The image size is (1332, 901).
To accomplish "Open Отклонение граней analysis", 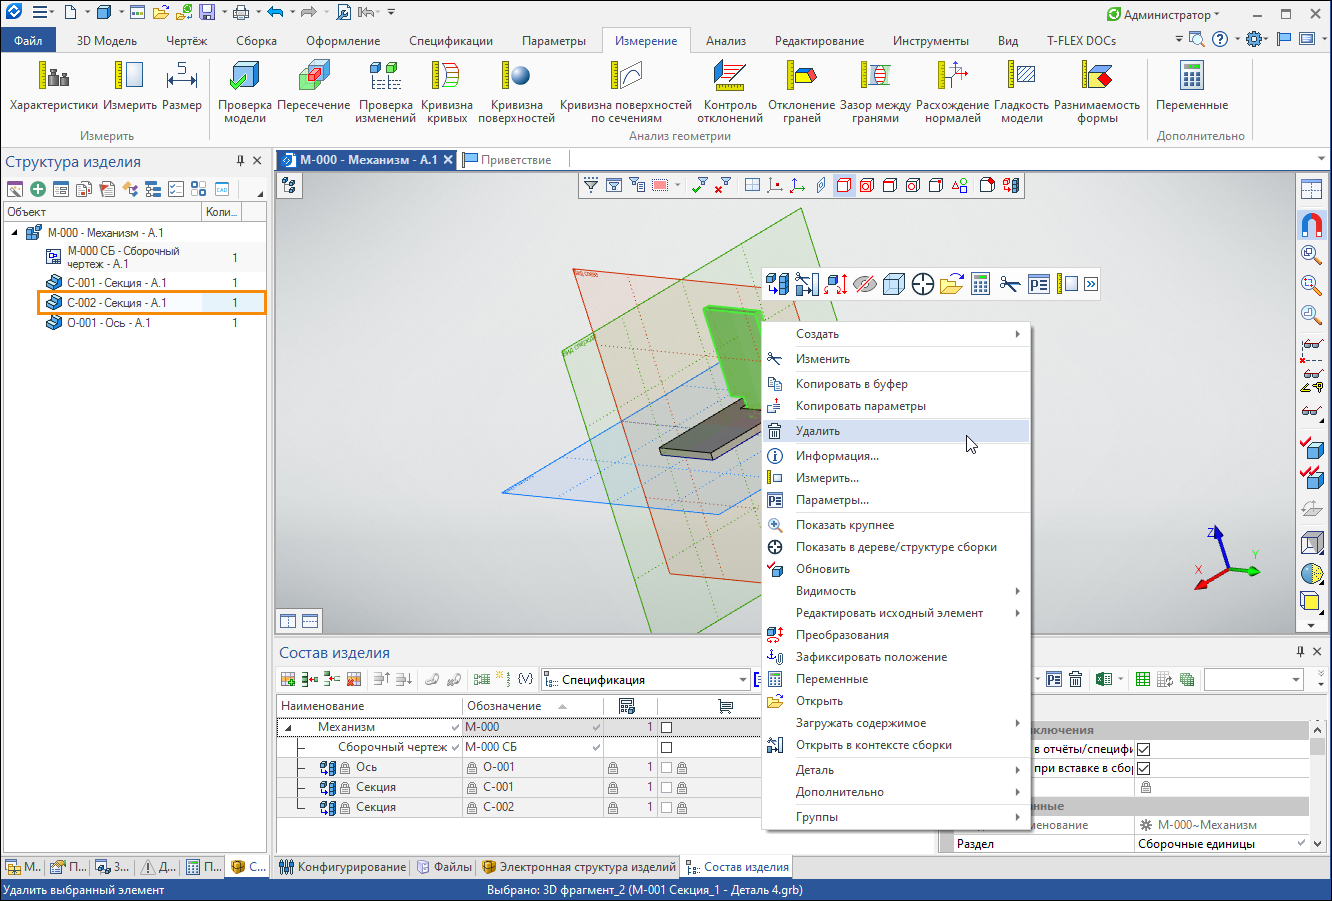I will pos(802,92).
